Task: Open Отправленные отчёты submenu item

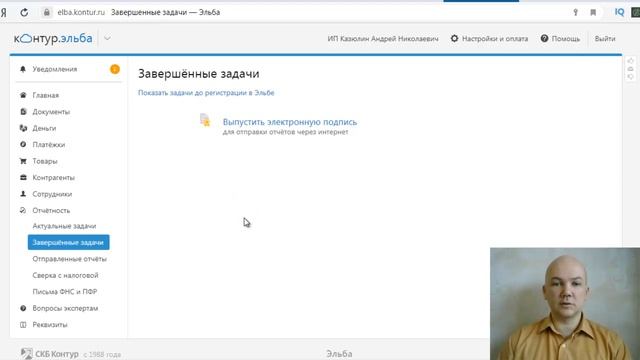Action: pos(69,259)
